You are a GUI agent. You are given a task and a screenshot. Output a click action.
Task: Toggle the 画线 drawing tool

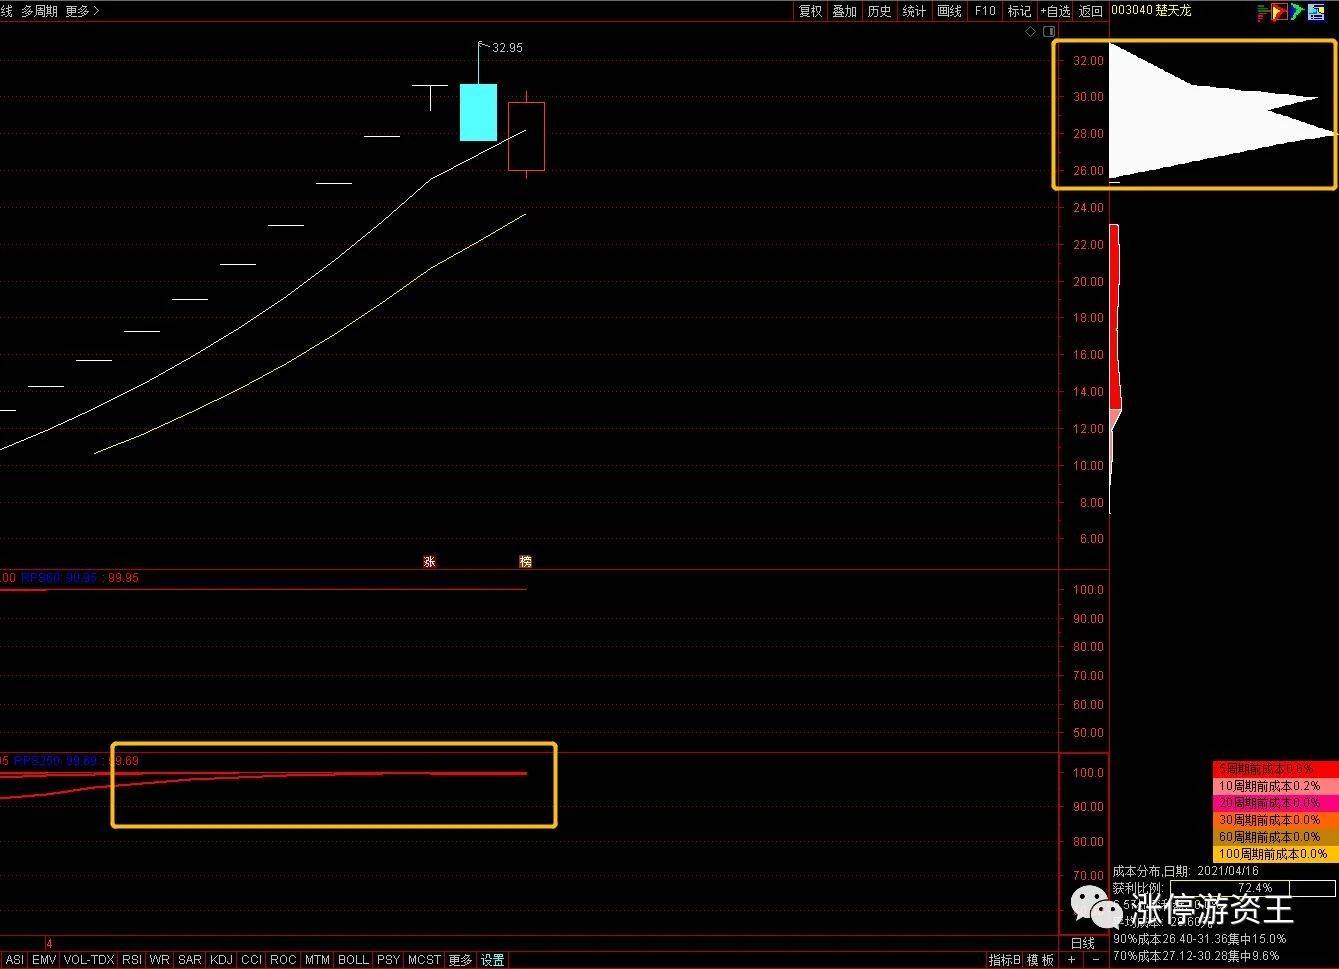pos(949,11)
